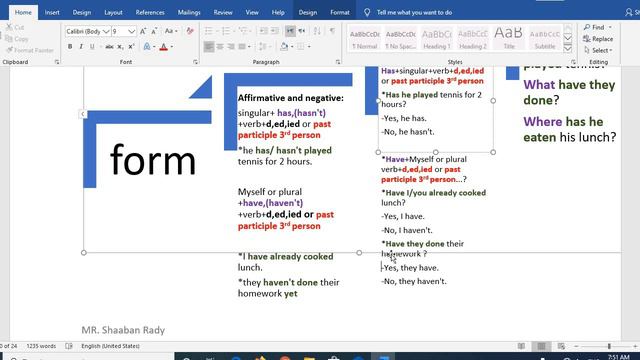The height and width of the screenshot is (360, 640).
Task: Open the Paragraph dialog launcher
Action: click(x=338, y=62)
